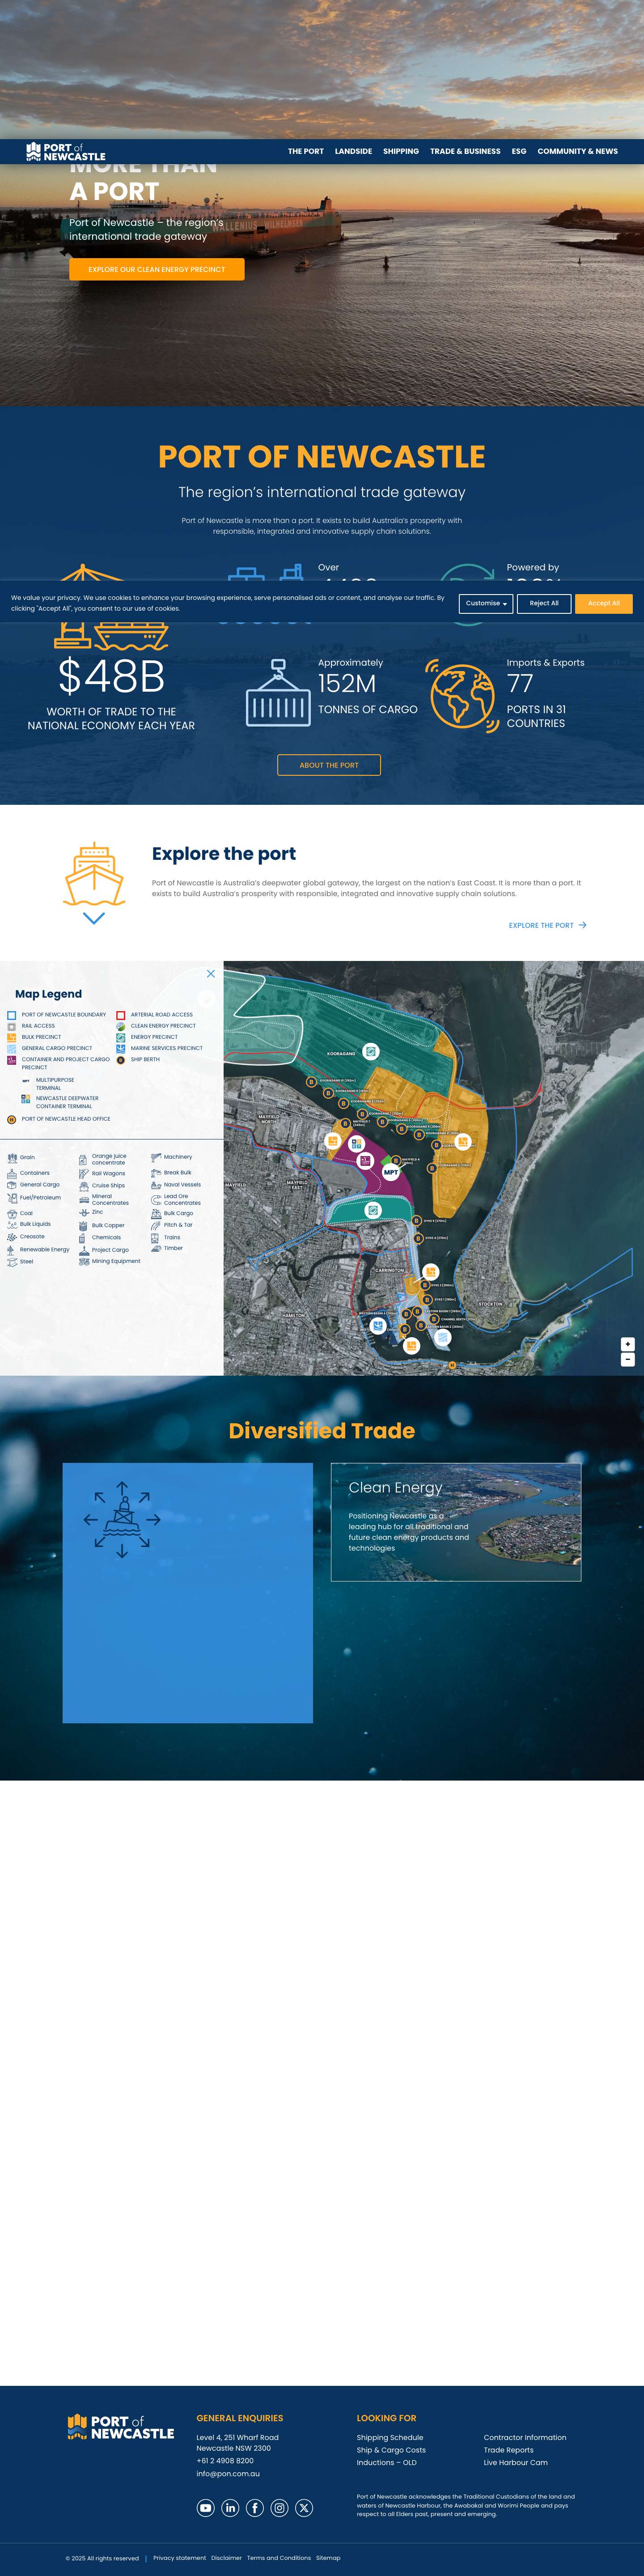Click the Trains icon in the legend
This screenshot has width=644, height=2576.
click(156, 1238)
